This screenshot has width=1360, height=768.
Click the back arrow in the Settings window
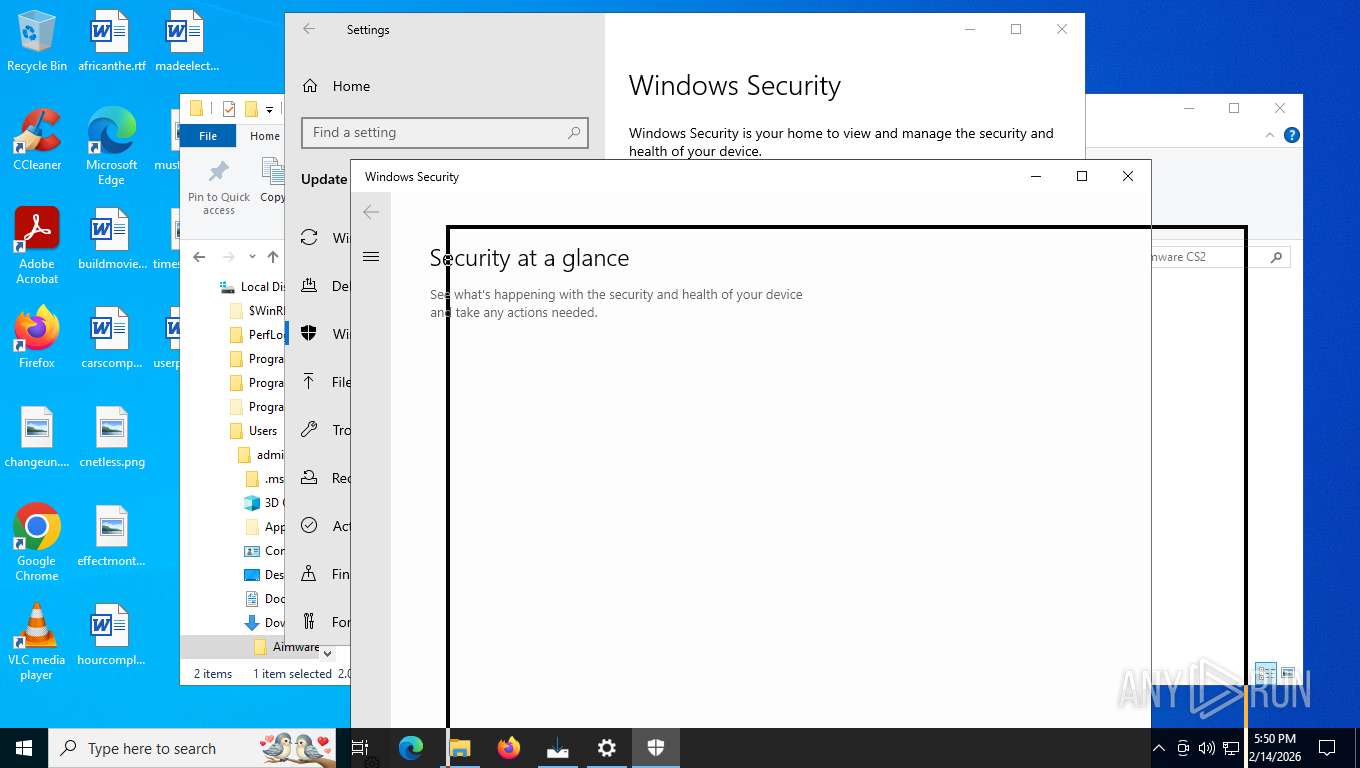(309, 29)
